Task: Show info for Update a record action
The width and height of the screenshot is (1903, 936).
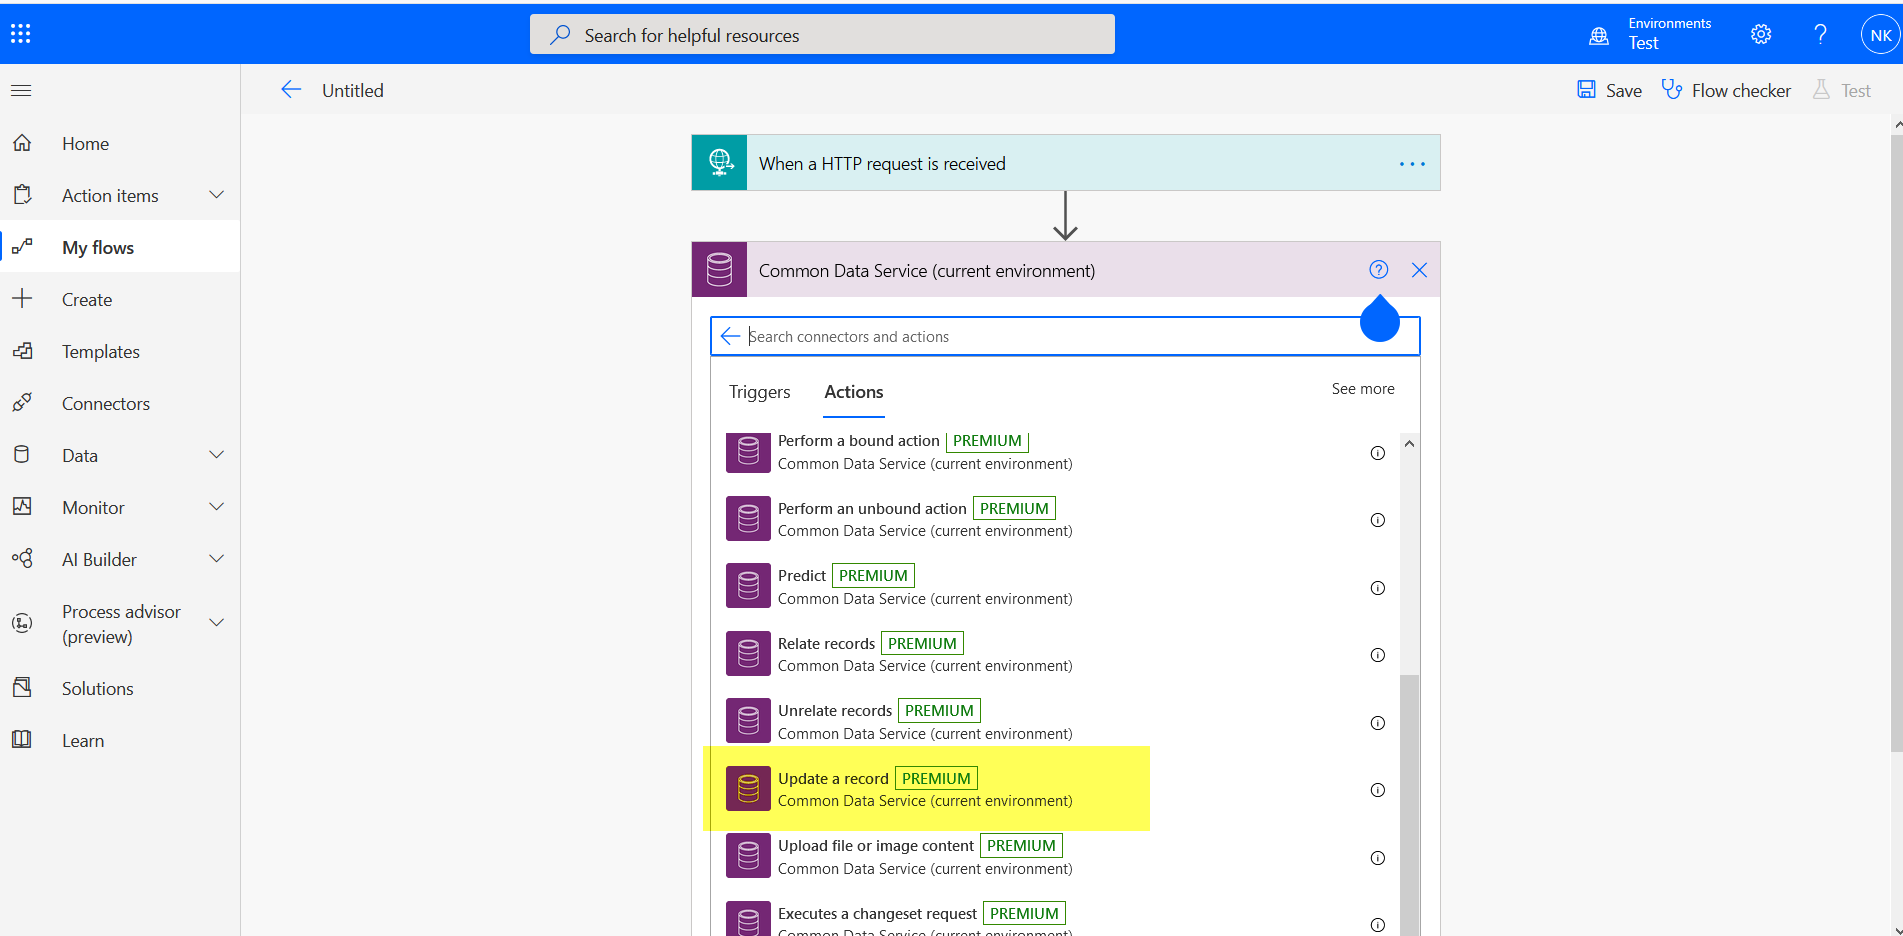Action: [x=1377, y=790]
